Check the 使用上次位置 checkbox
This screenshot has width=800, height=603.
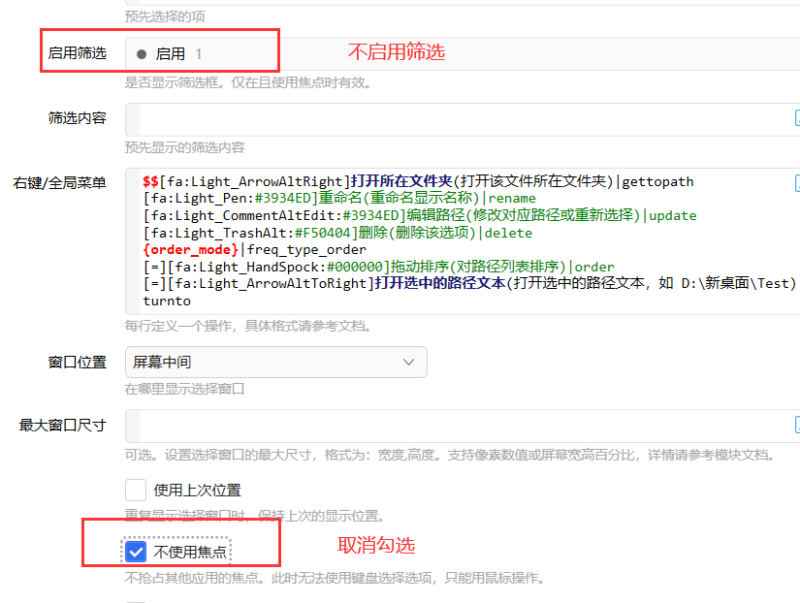click(136, 490)
